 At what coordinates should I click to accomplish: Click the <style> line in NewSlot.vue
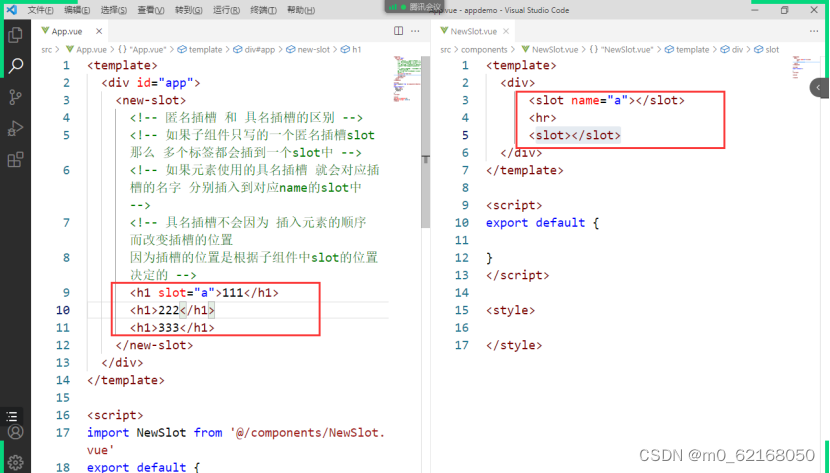pos(510,310)
